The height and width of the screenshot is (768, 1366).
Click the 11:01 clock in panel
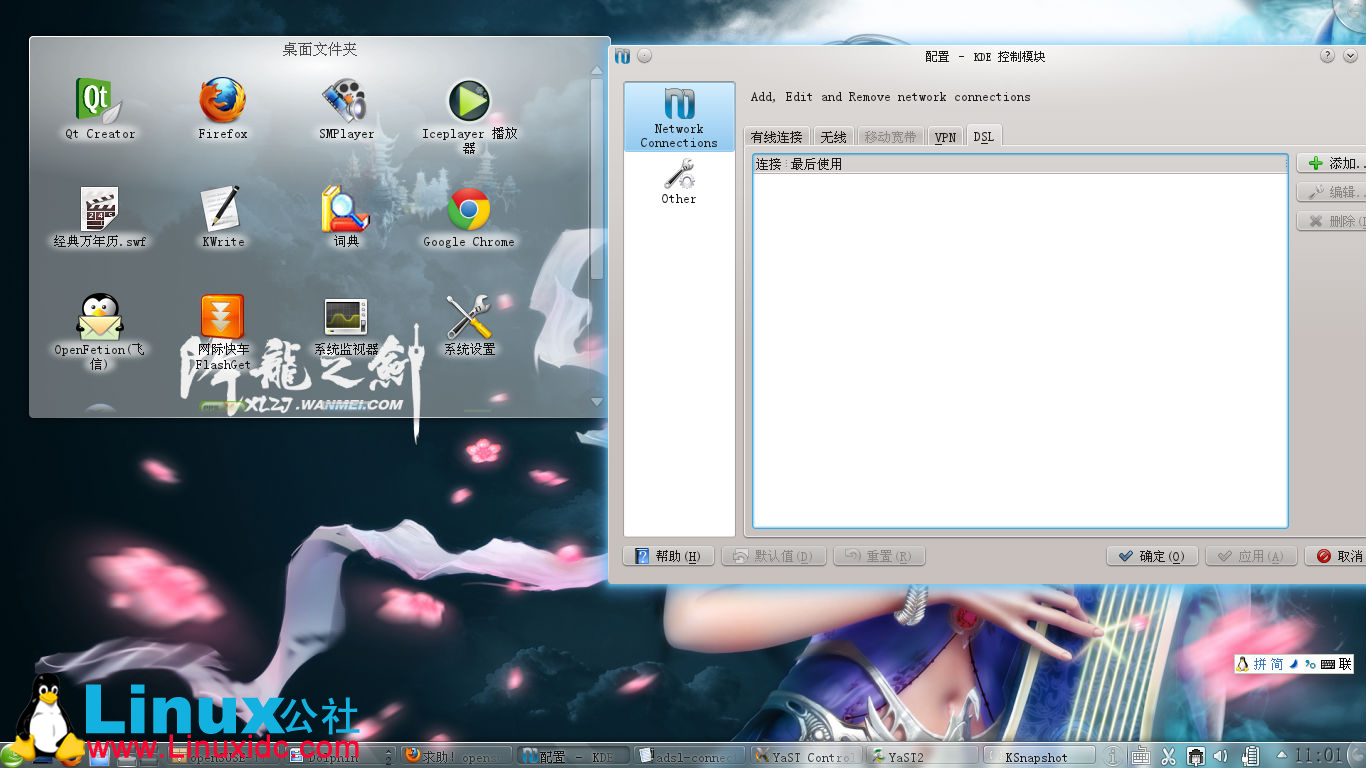[x=1320, y=755]
